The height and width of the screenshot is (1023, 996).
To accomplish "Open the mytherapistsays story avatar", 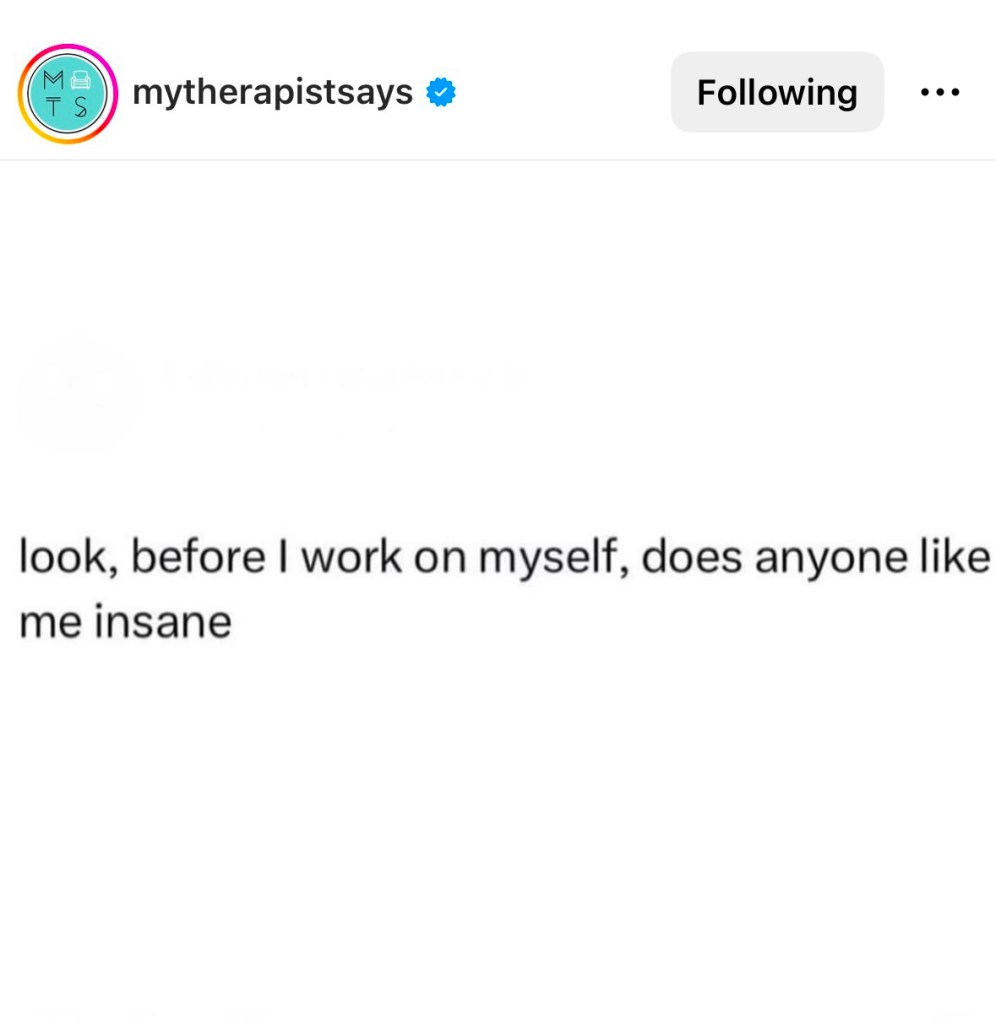I will (68, 93).
